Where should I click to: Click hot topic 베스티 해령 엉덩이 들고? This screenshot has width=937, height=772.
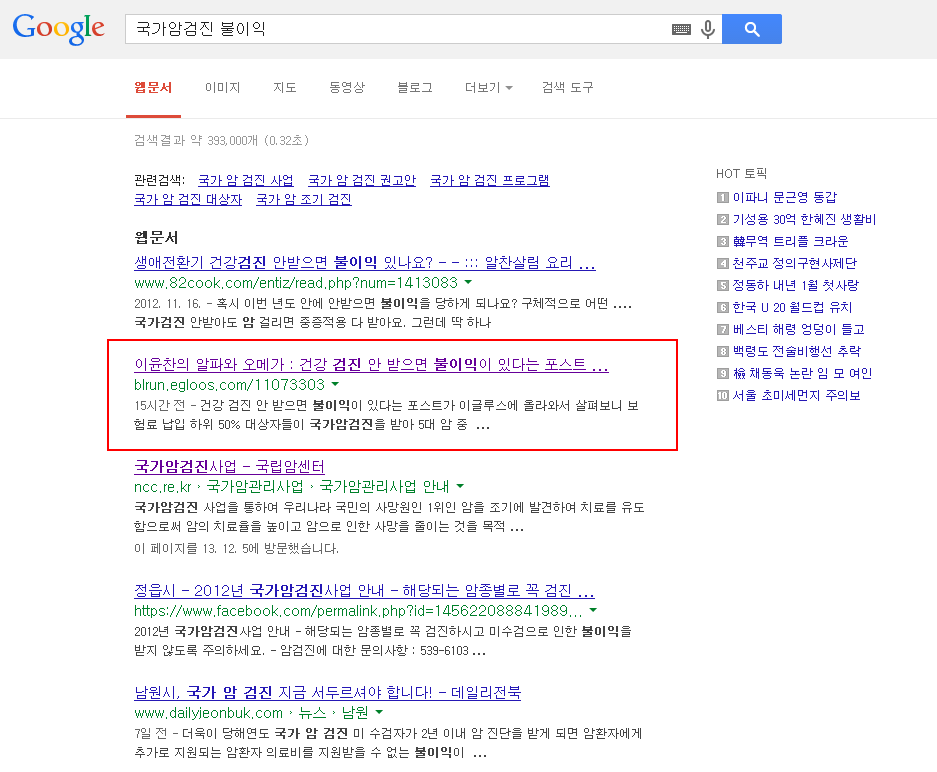click(798, 330)
